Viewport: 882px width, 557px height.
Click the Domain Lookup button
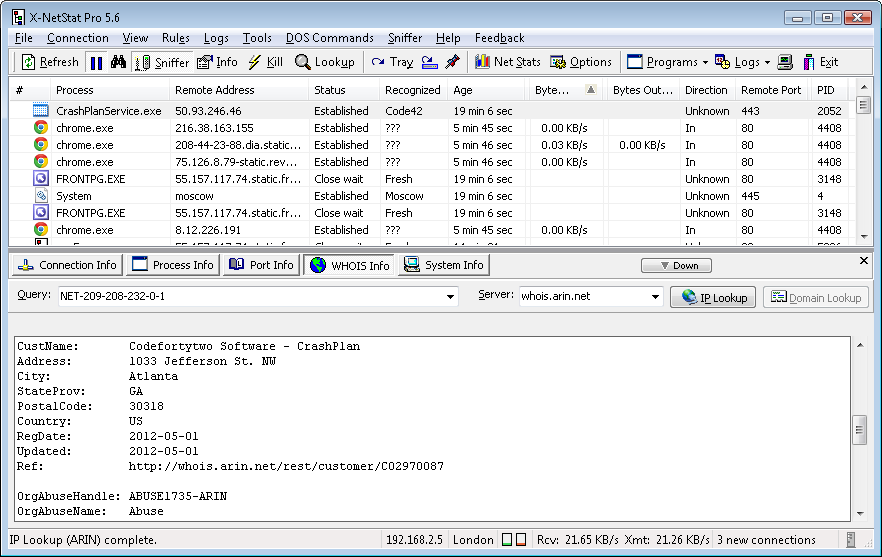tap(816, 297)
